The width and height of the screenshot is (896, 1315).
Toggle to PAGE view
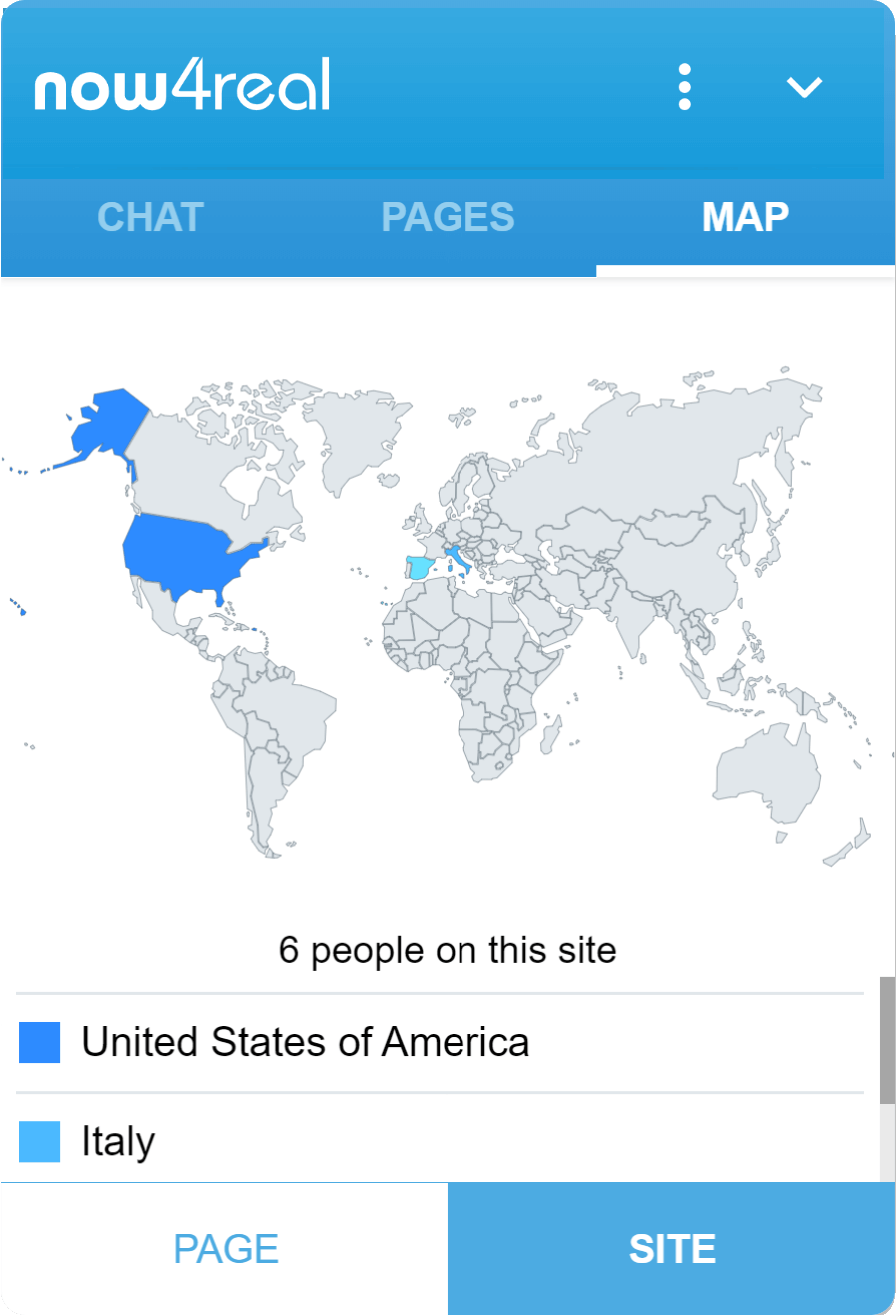[225, 1248]
